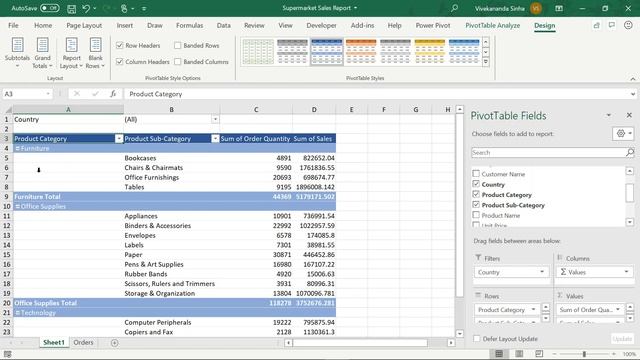Viewport: 640px width, 360px height.
Task: Switch to Normal view
Action: [499, 353]
